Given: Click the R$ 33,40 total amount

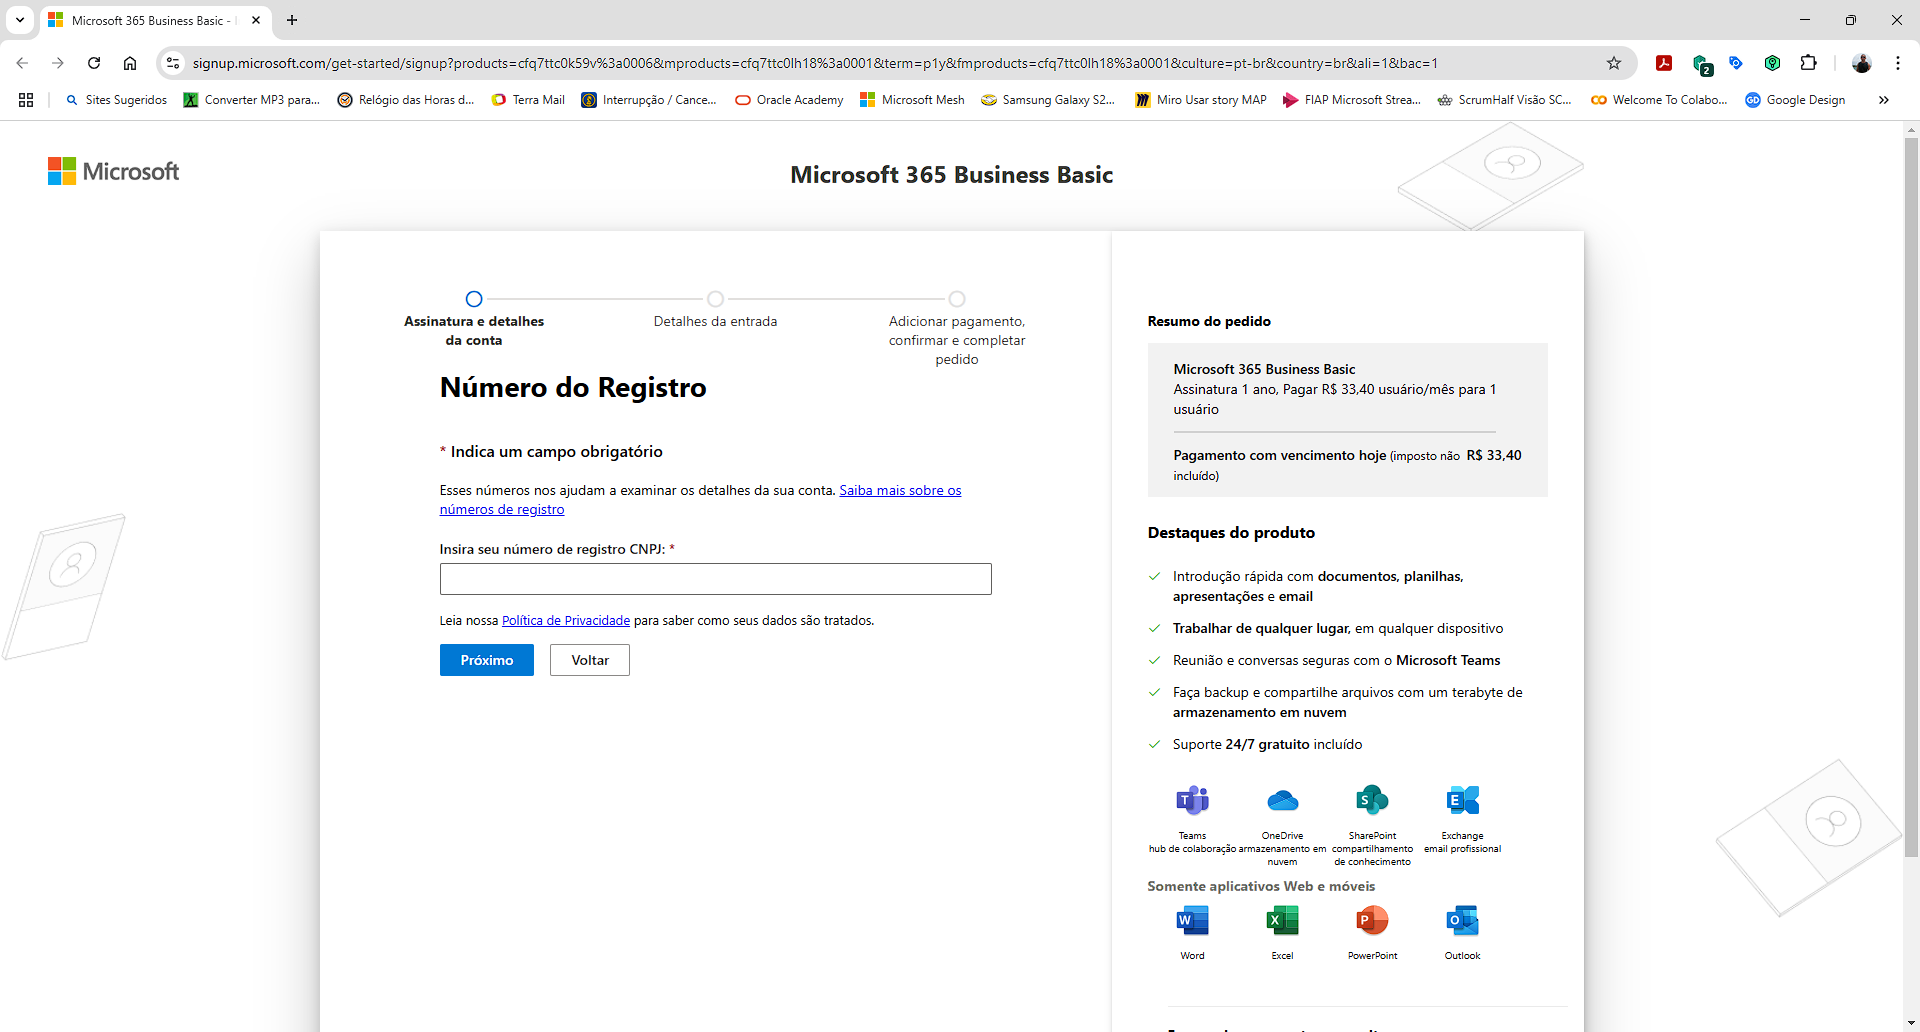Looking at the screenshot, I should [1494, 455].
